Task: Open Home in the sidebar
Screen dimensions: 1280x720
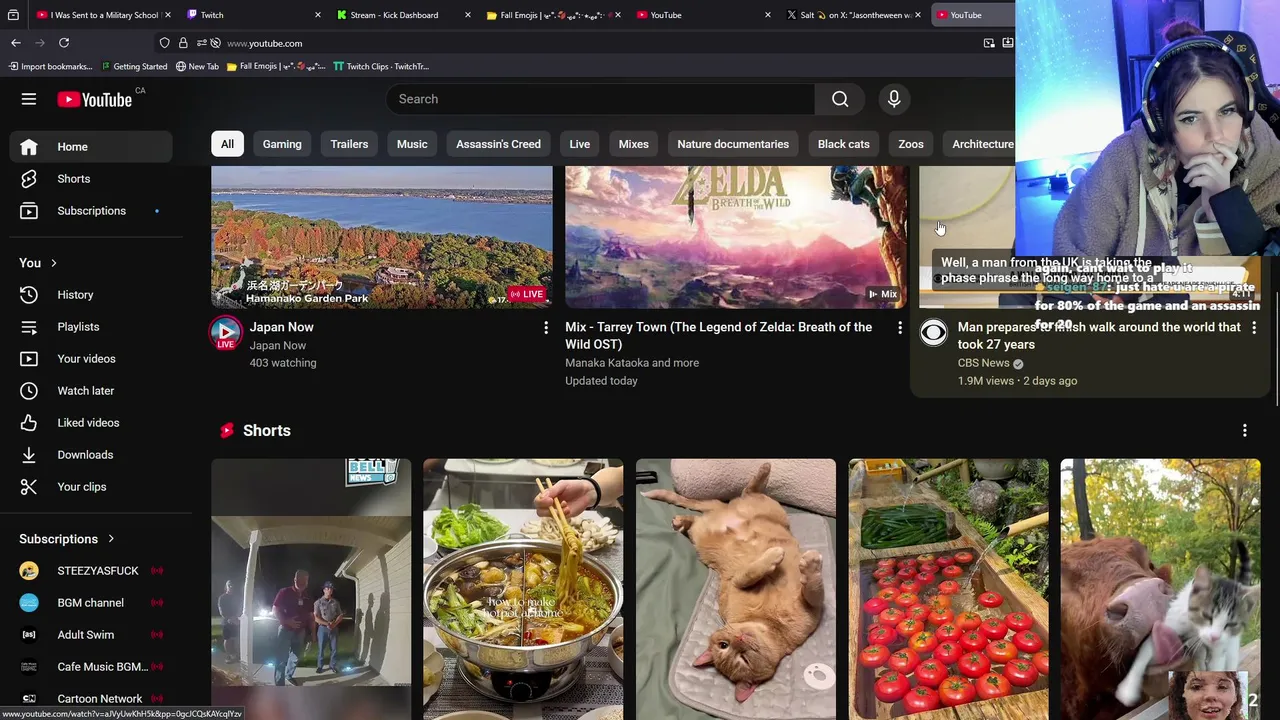Action: pos(91,147)
